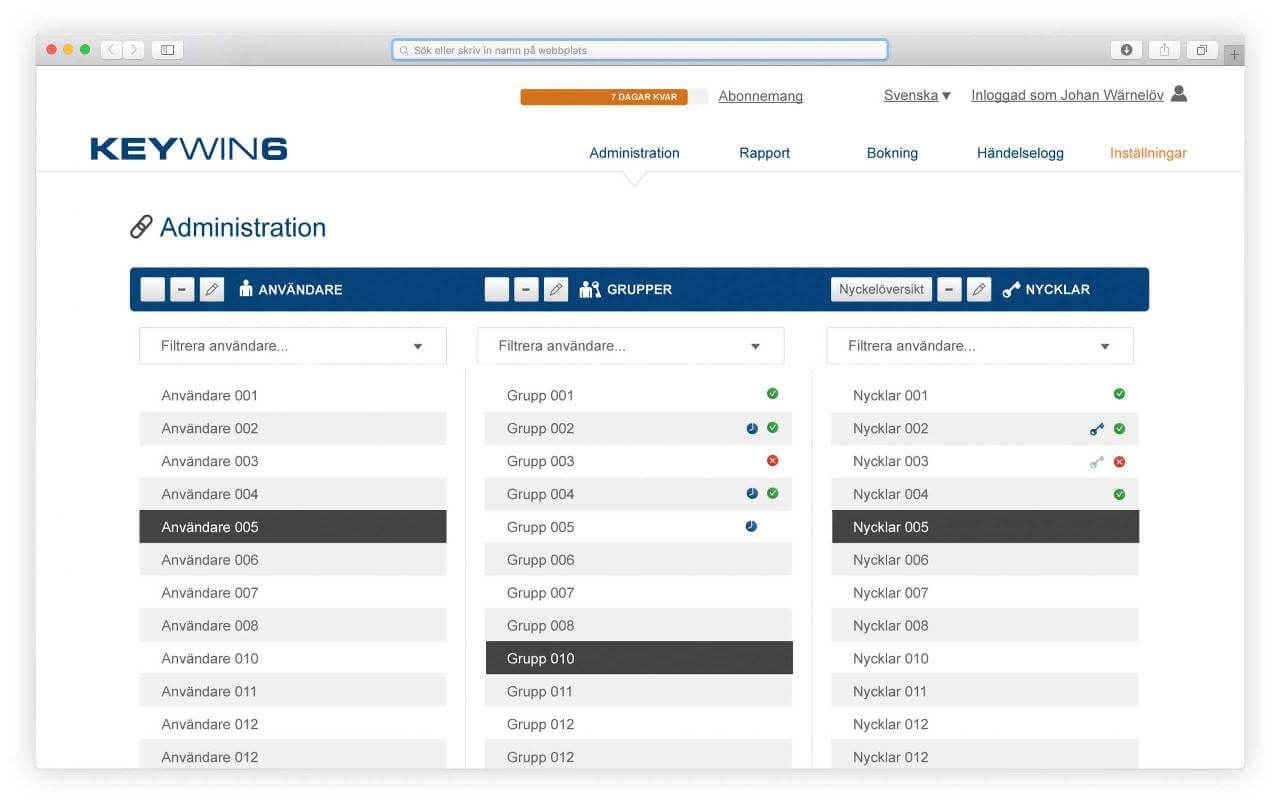Click the KEYWIN6 logo

tap(189, 149)
